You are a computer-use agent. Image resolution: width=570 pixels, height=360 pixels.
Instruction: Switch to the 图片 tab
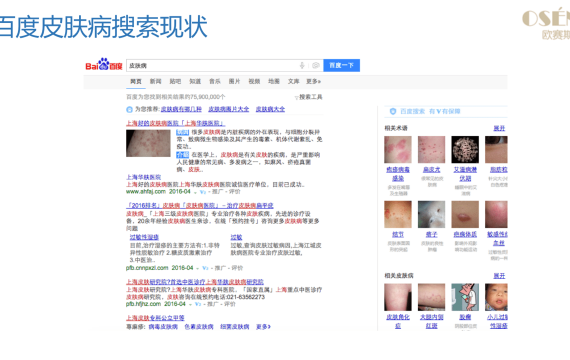click(x=234, y=81)
